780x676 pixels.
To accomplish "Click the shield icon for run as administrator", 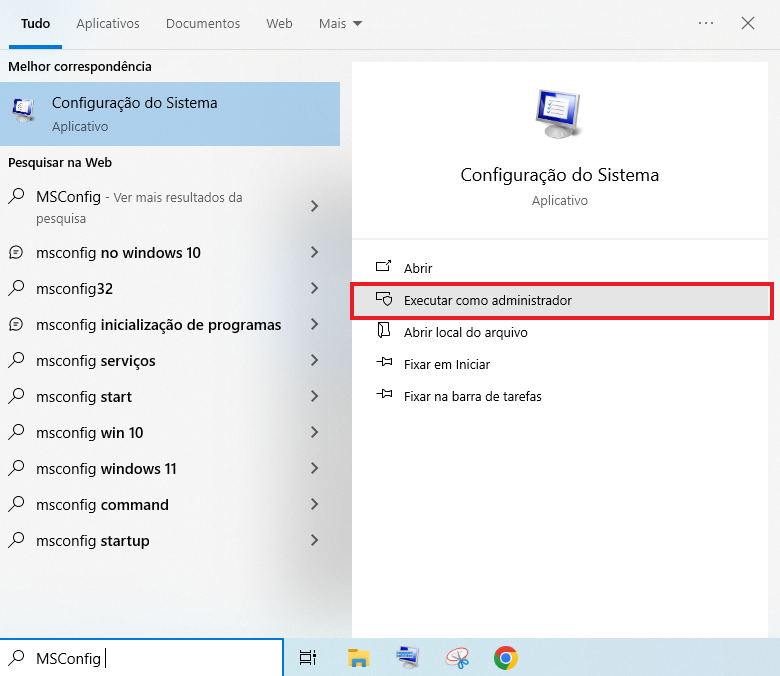I will coord(384,298).
